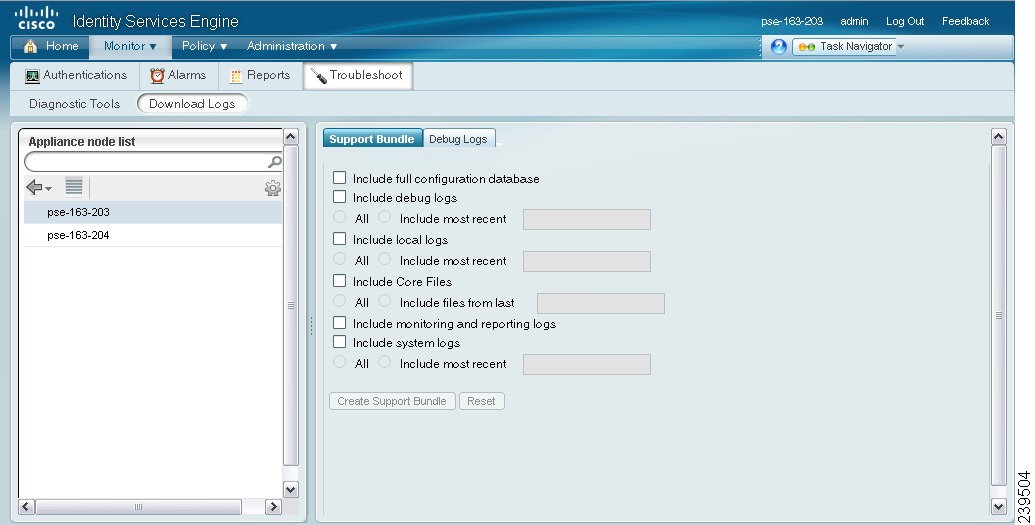Image resolution: width=1035 pixels, height=525 pixels.
Task: Expand dropdown arrow beside back arrow
Action: (49, 190)
